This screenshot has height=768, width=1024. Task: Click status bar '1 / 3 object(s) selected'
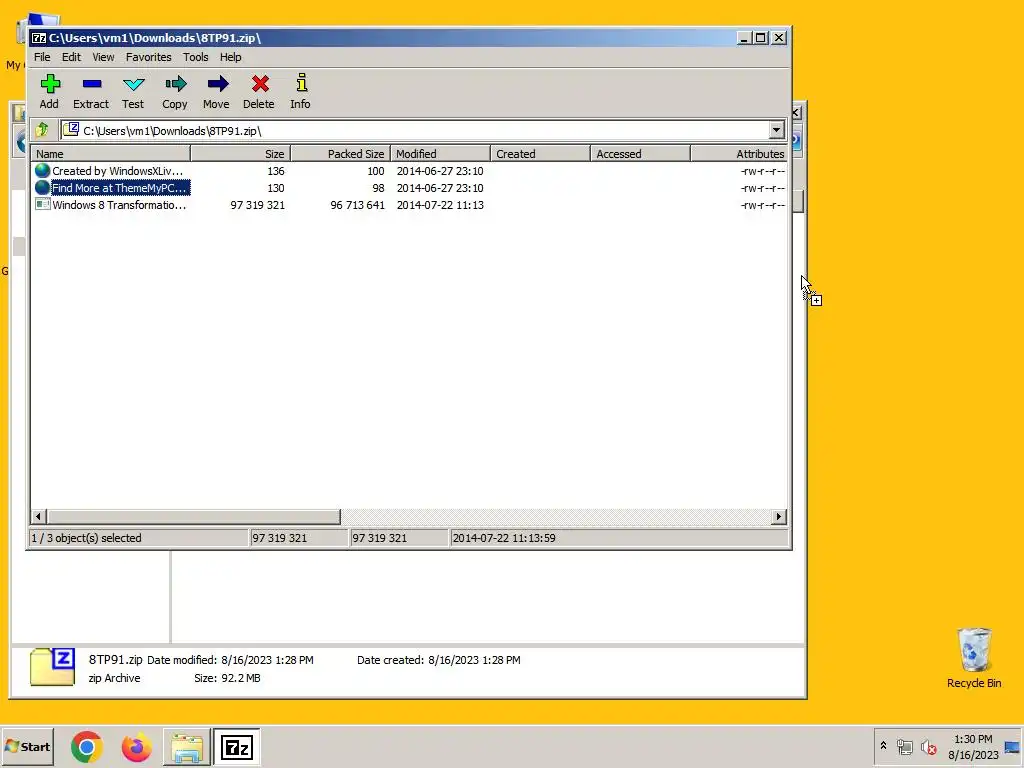click(86, 538)
